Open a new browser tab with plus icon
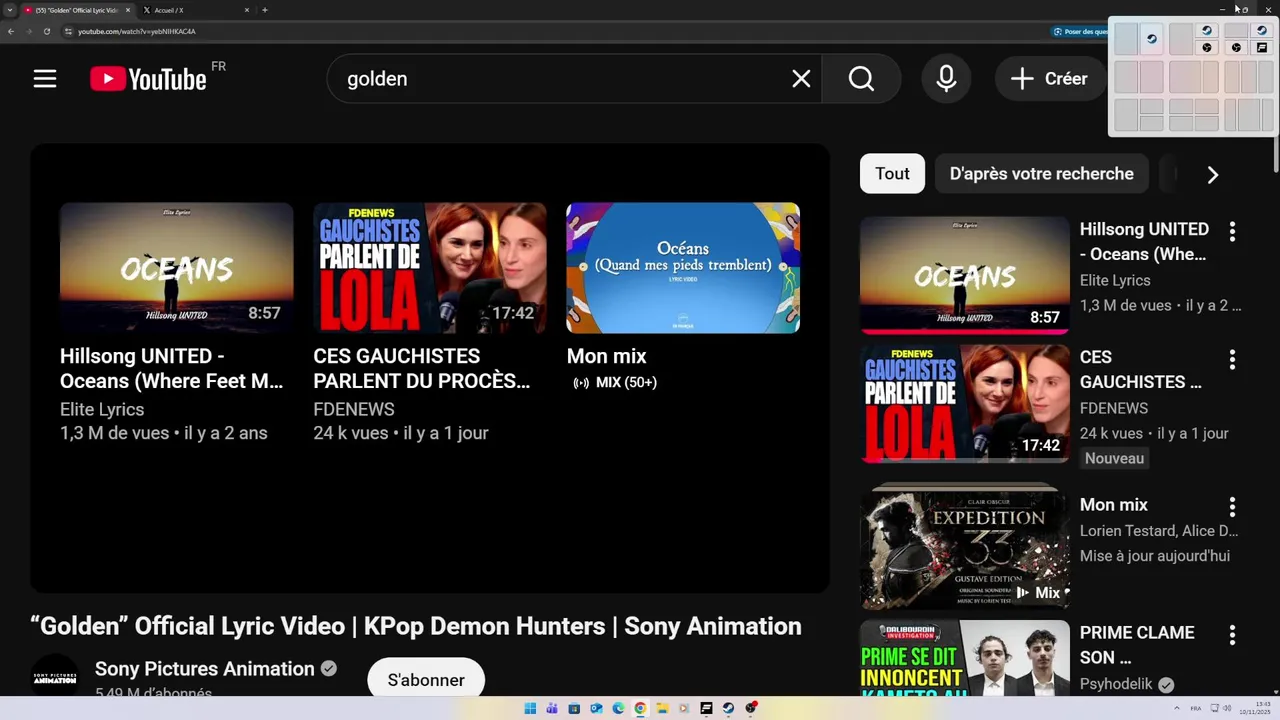The width and height of the screenshot is (1280, 720). (x=264, y=10)
